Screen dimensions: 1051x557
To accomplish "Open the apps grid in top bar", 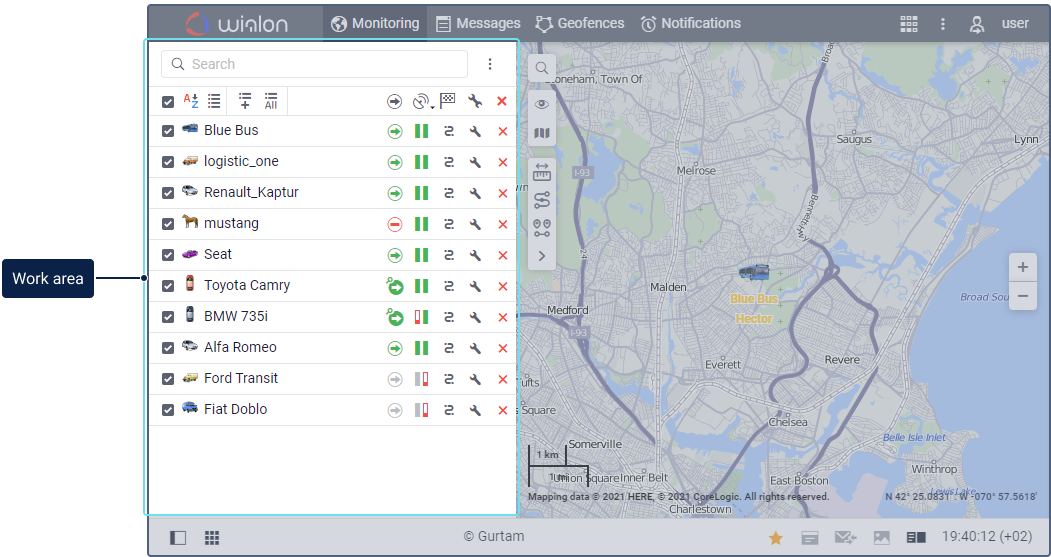I will (908, 24).
